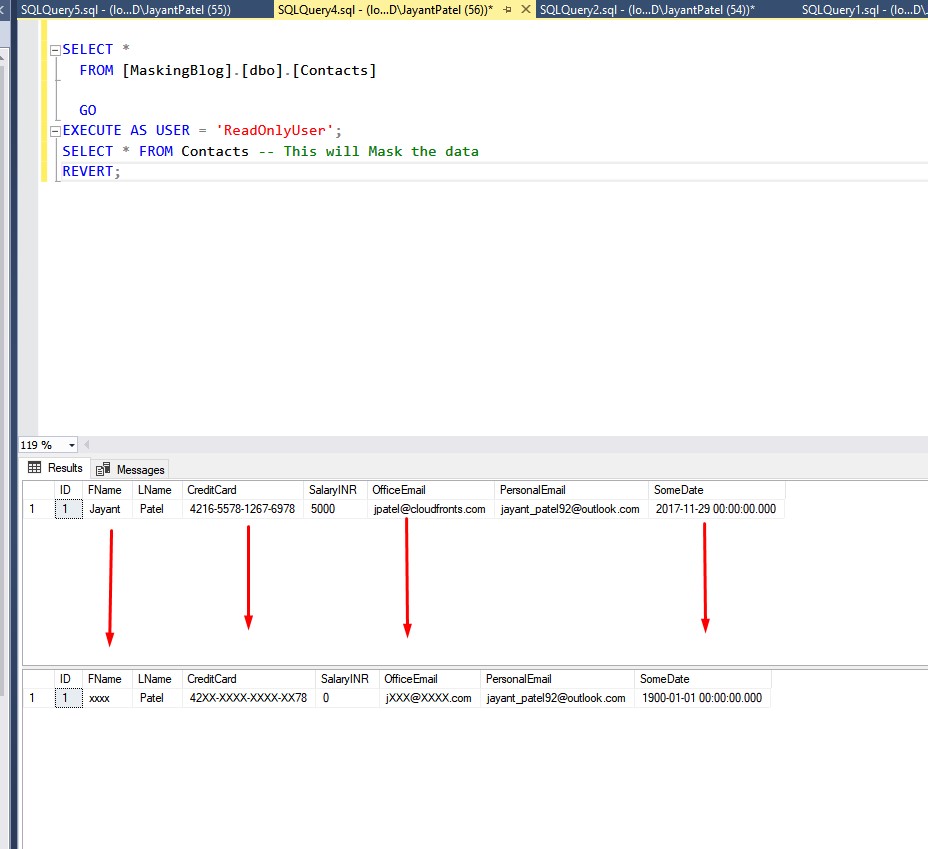The width and height of the screenshot is (928, 849).
Task: Select the masked SalaryINR cell showing 0
Action: pyautogui.click(x=347, y=698)
